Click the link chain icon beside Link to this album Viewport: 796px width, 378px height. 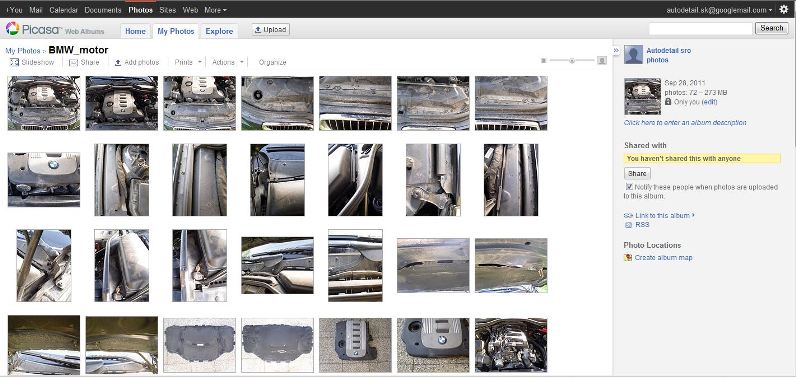click(x=628, y=216)
